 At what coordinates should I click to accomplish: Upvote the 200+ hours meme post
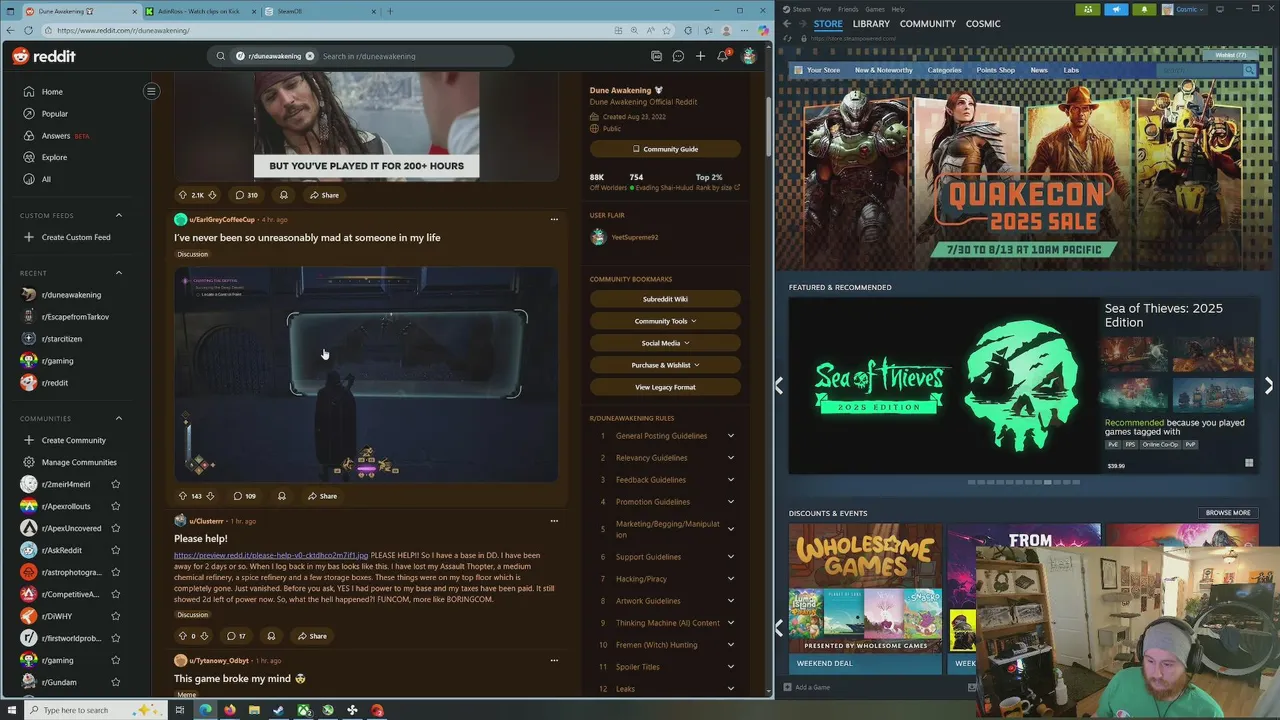[x=183, y=195]
